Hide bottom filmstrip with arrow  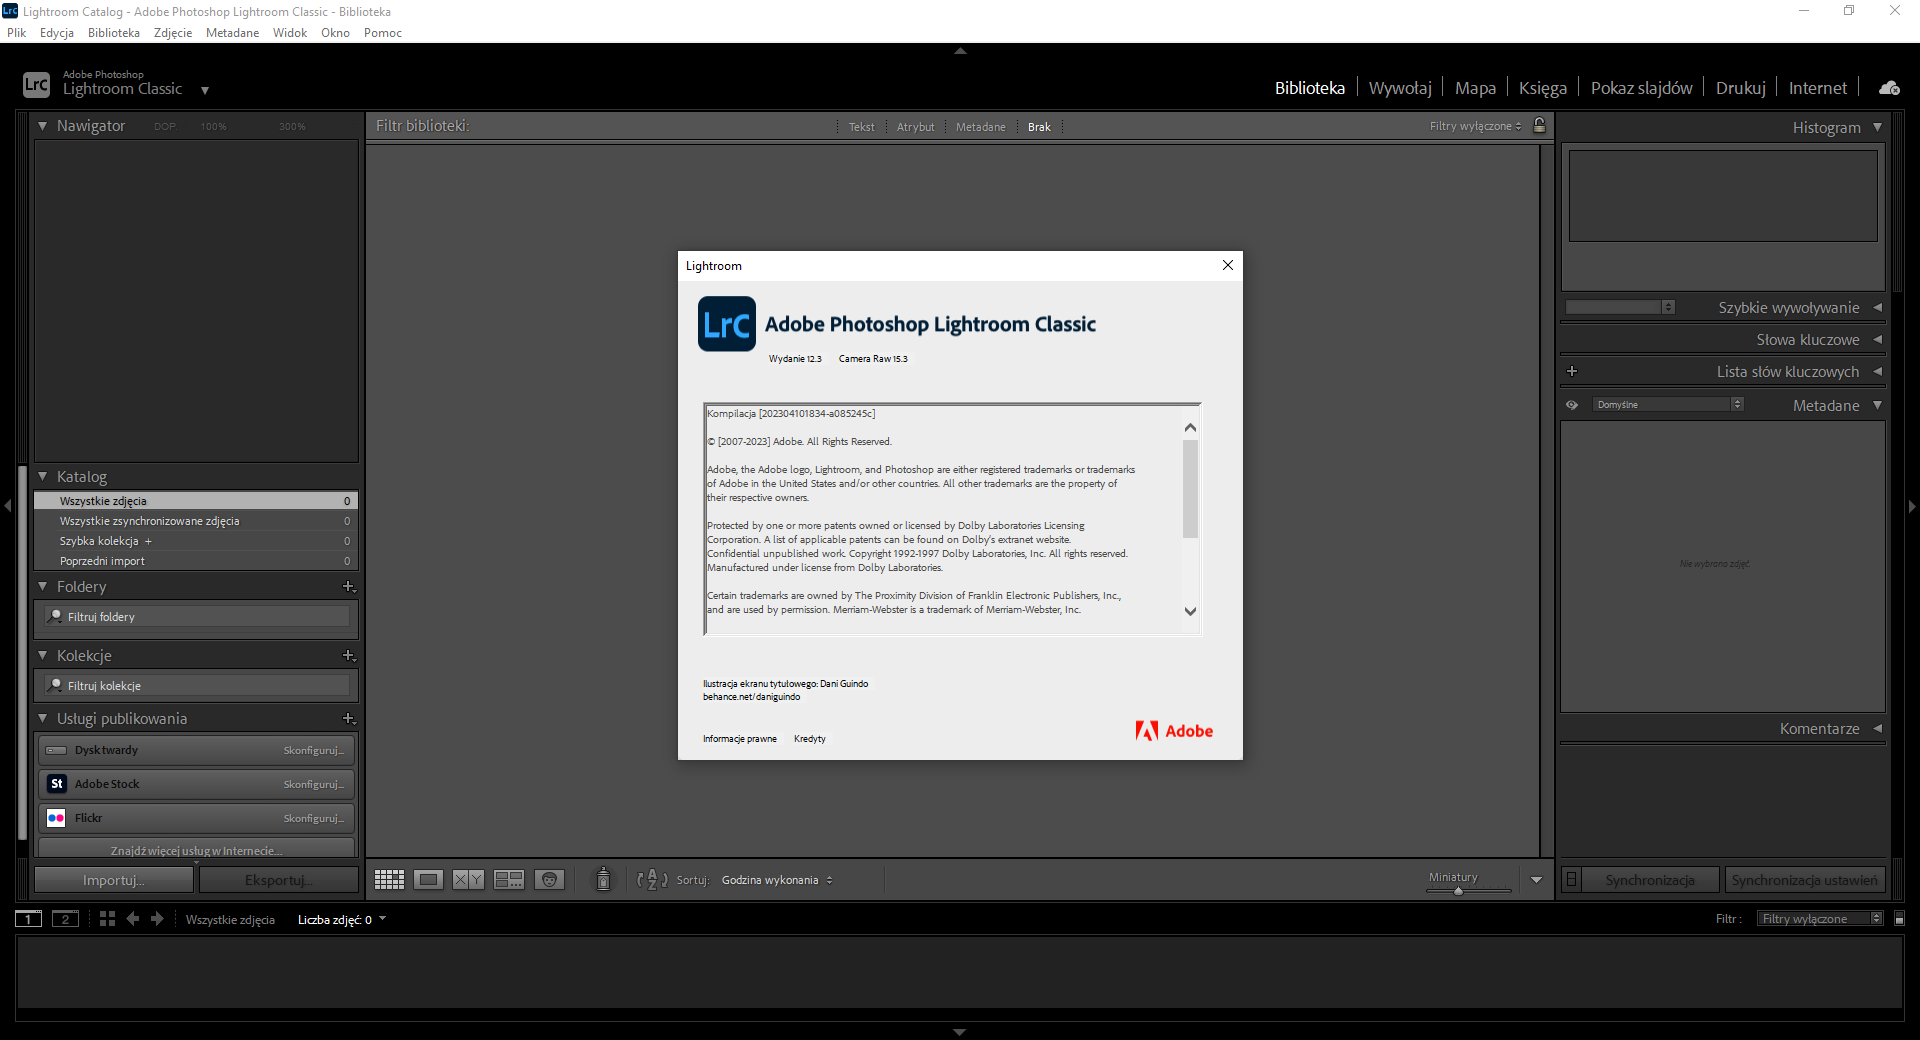[960, 1032]
